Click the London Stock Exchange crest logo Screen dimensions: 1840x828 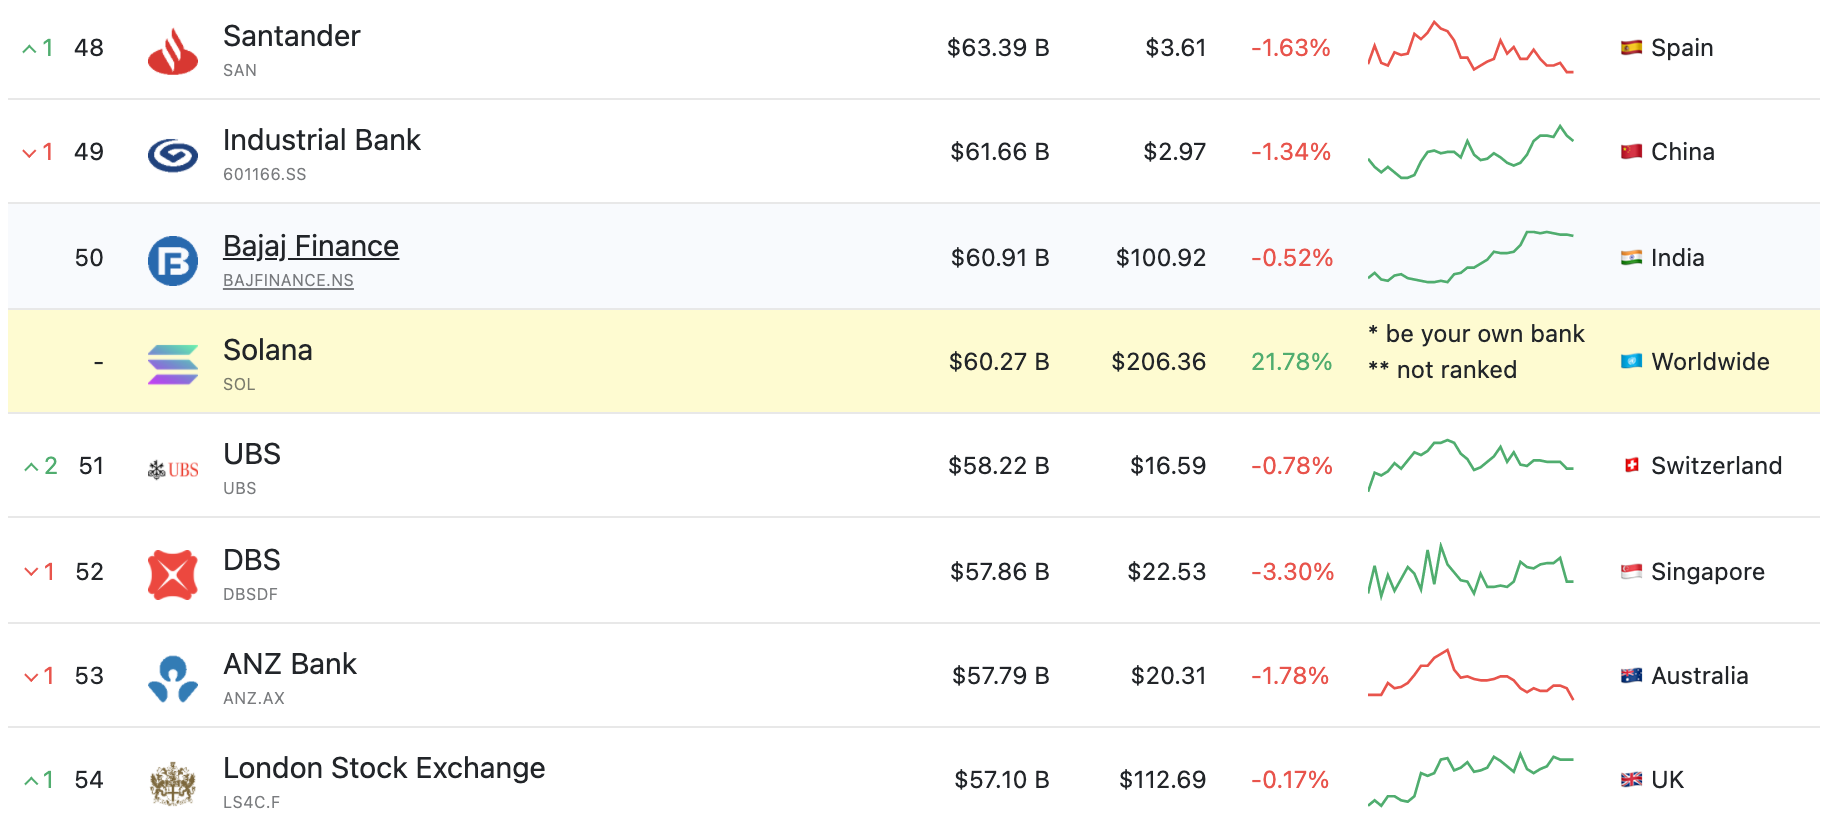click(173, 783)
